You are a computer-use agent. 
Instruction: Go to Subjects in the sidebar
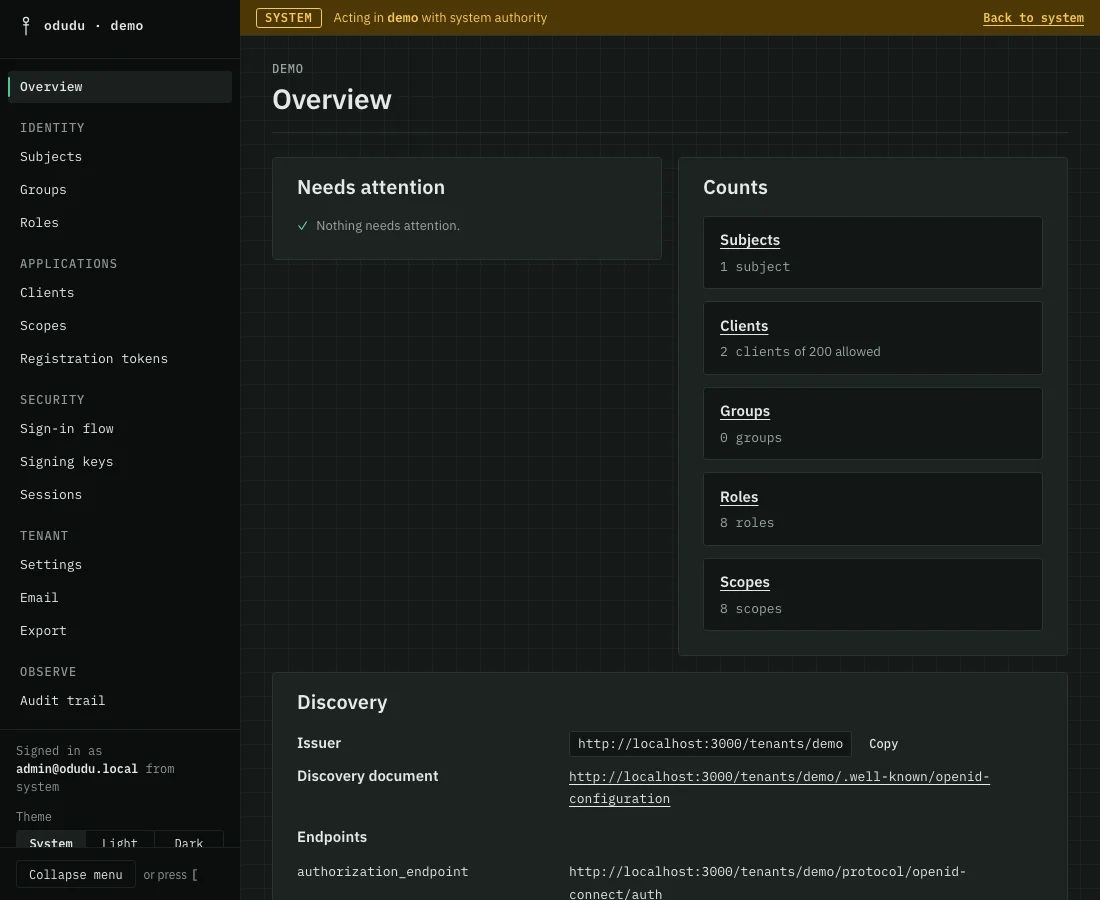click(x=51, y=156)
